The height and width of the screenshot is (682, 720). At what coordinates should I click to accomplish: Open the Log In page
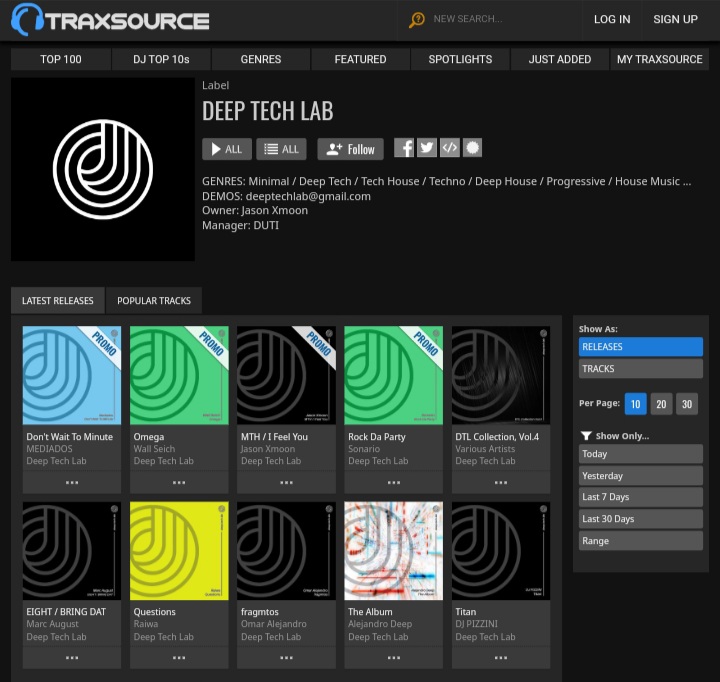point(612,20)
